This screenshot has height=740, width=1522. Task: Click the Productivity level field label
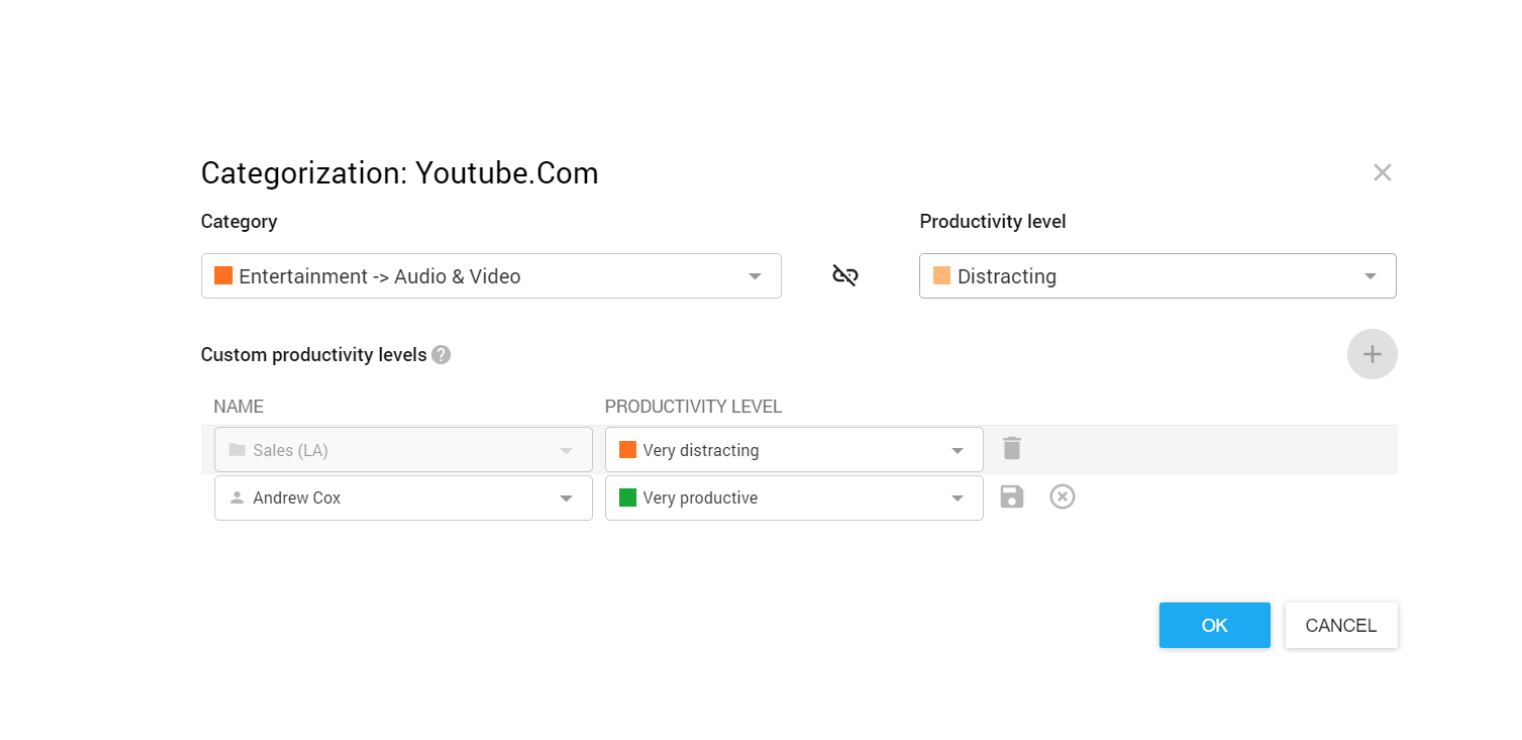993,222
